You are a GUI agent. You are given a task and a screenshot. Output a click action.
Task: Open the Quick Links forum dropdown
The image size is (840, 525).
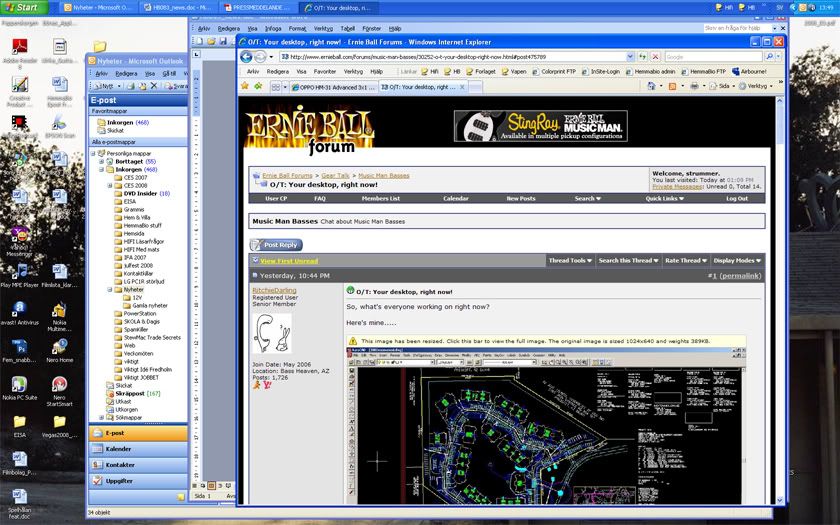pos(664,199)
